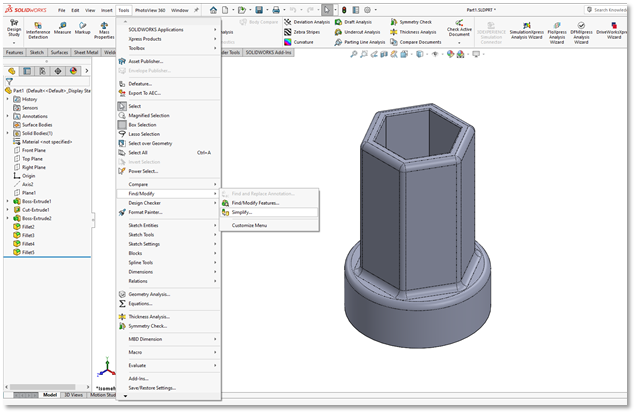This screenshot has height=414, width=636.
Task: Click the feature tree filter icon
Action: [x=9, y=82]
